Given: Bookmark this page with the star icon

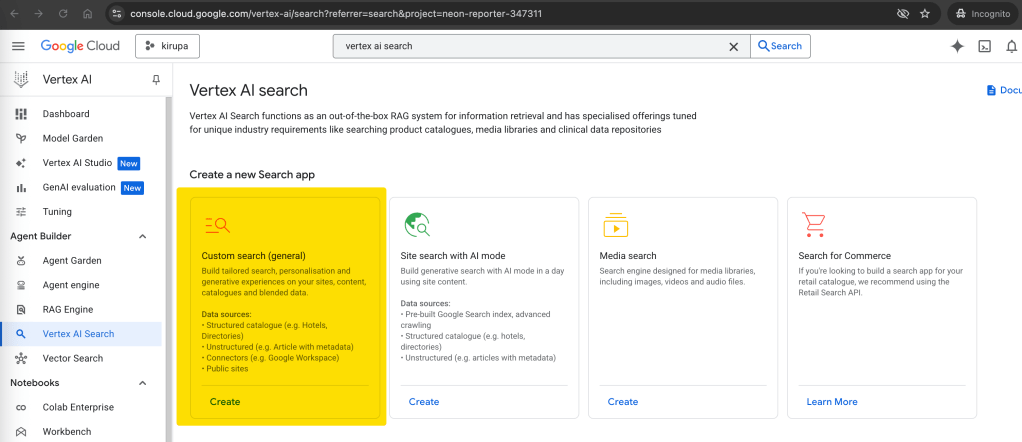Looking at the screenshot, I should [925, 14].
